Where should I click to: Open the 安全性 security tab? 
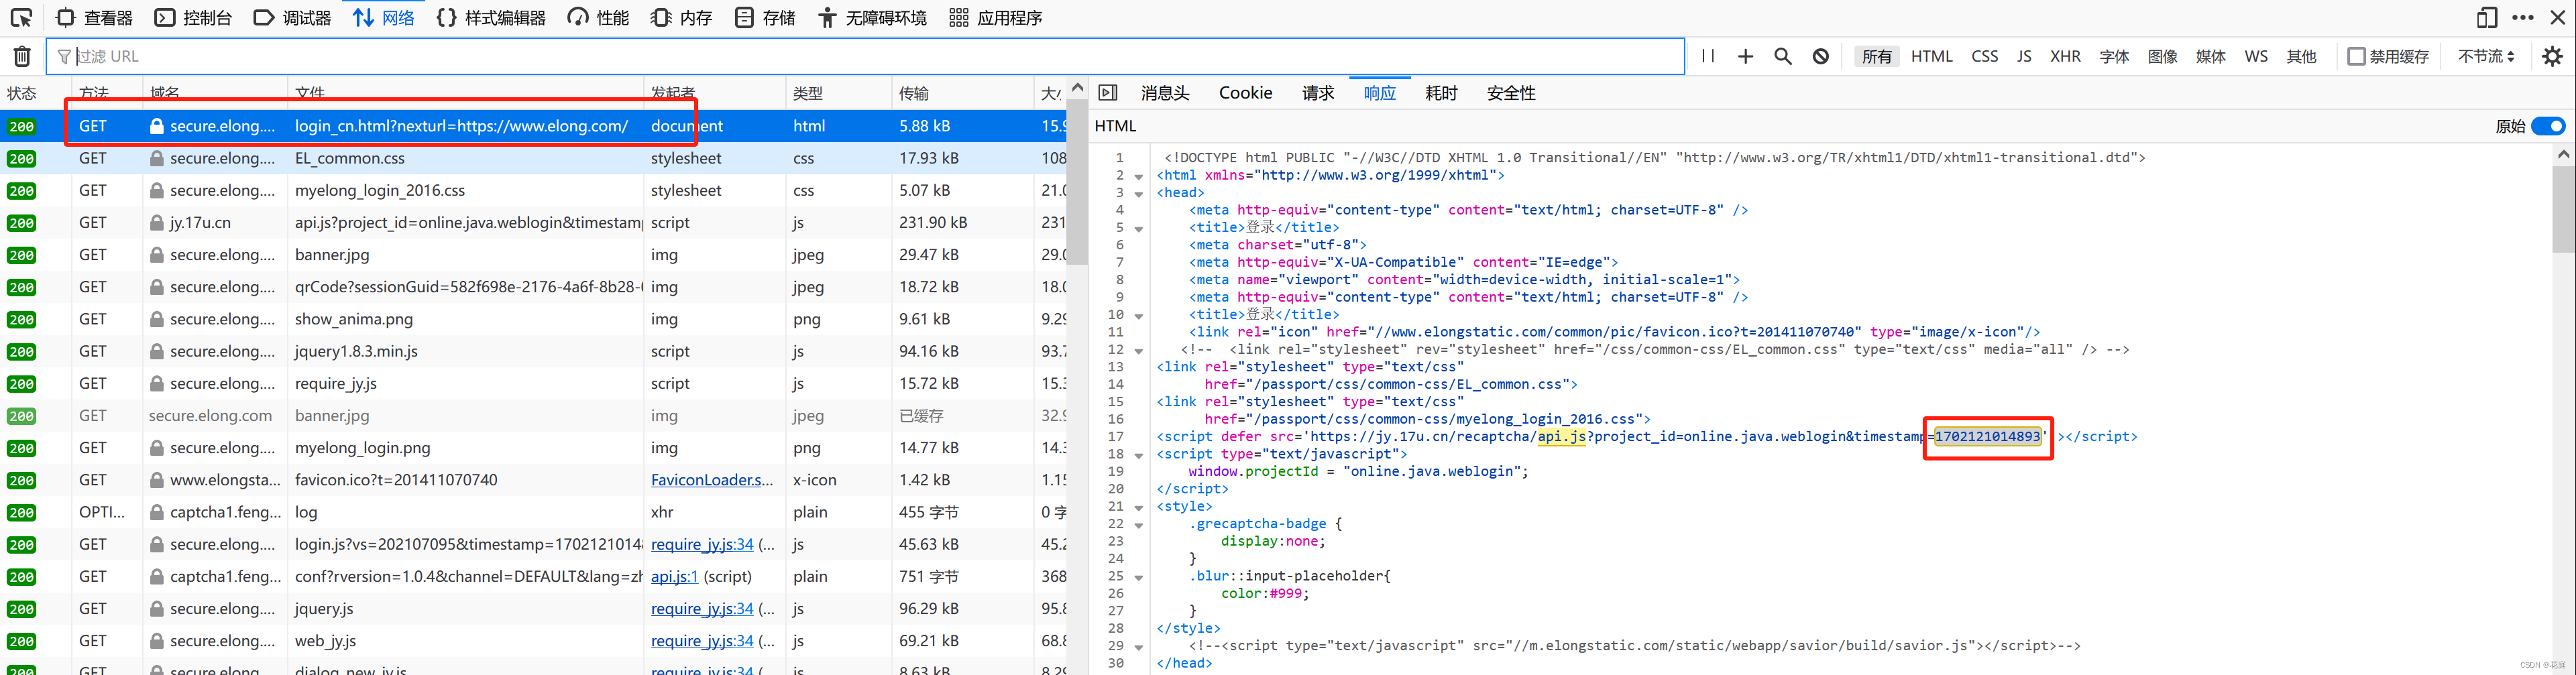pyautogui.click(x=1510, y=93)
